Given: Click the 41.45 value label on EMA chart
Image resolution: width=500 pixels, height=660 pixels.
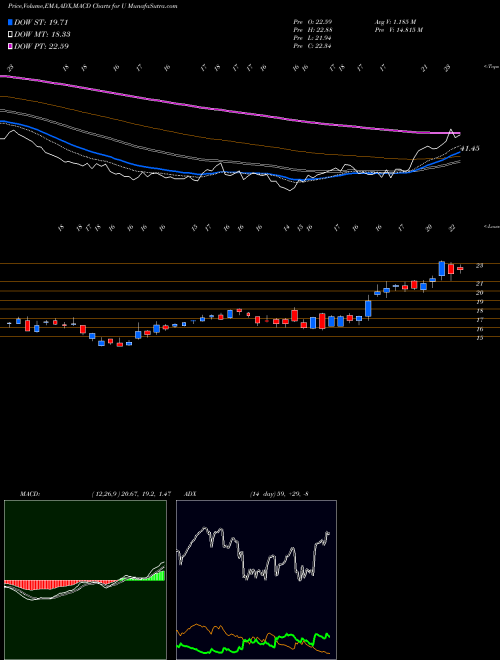Looking at the screenshot, I should (470, 149).
